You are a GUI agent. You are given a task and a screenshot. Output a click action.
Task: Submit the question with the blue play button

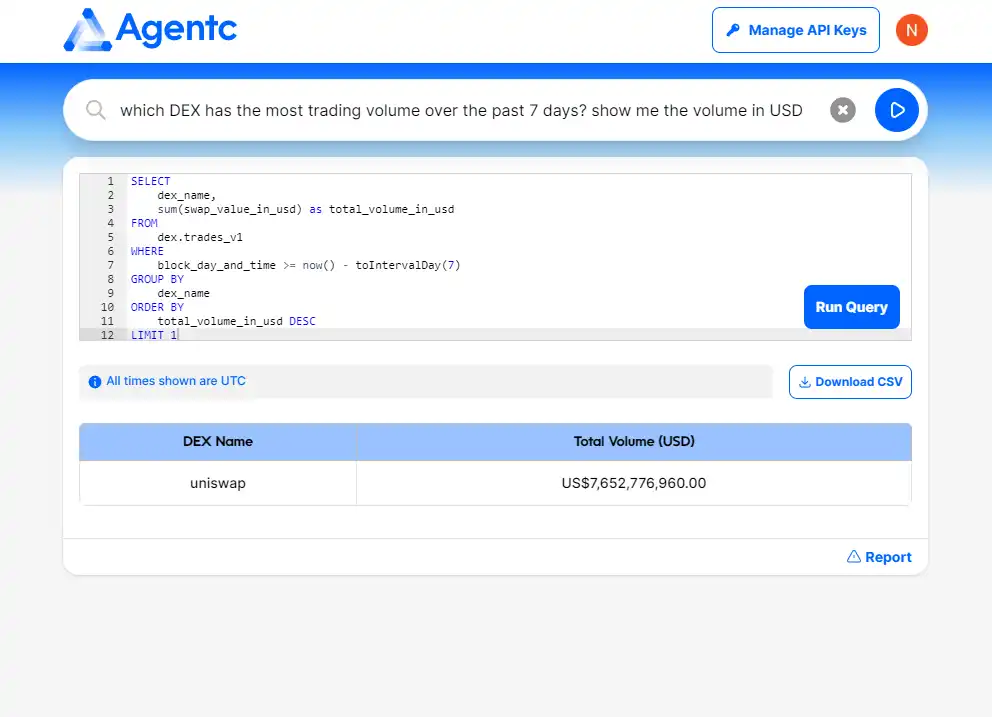pos(896,110)
